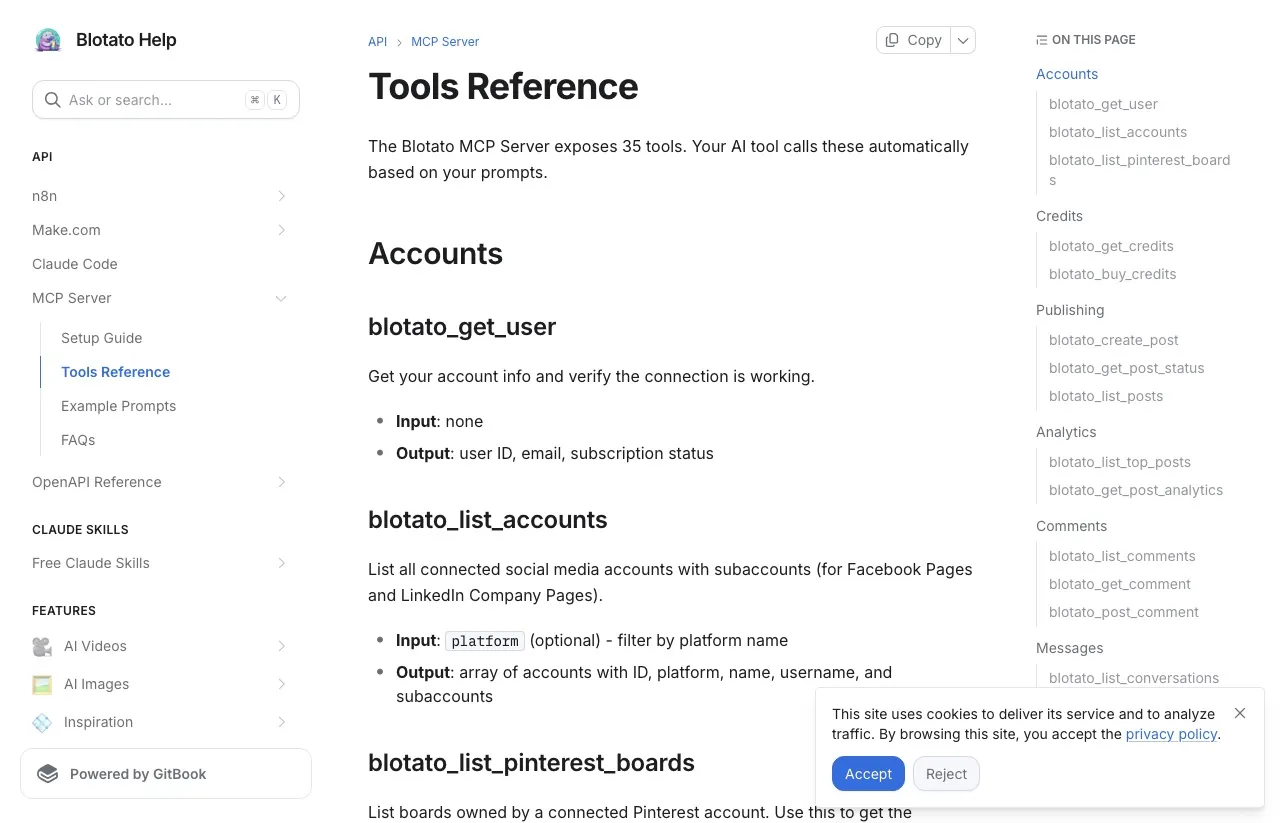Click the AI Images picture icon
The width and height of the screenshot is (1280, 823).
(x=42, y=684)
